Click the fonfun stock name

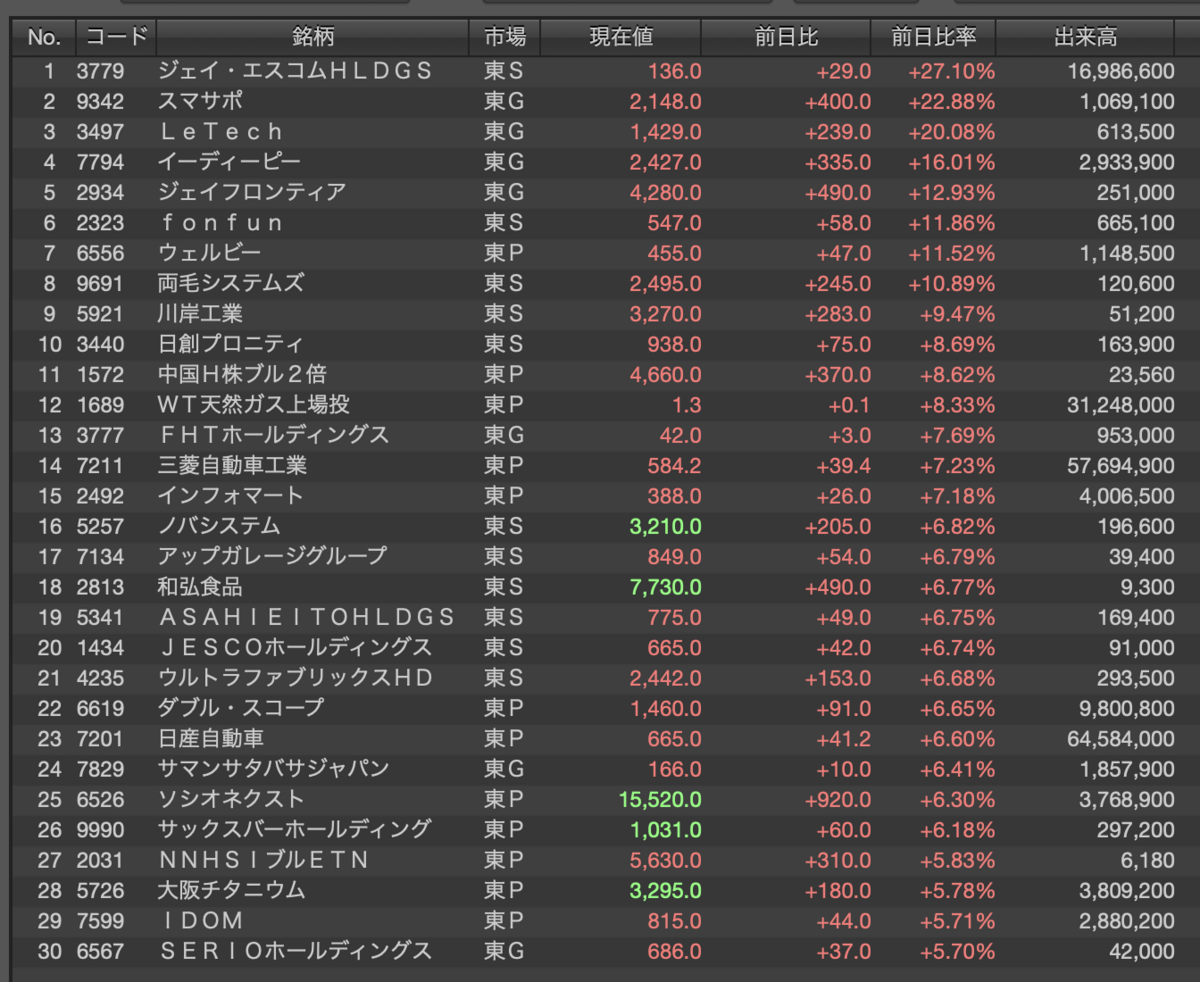point(221,222)
